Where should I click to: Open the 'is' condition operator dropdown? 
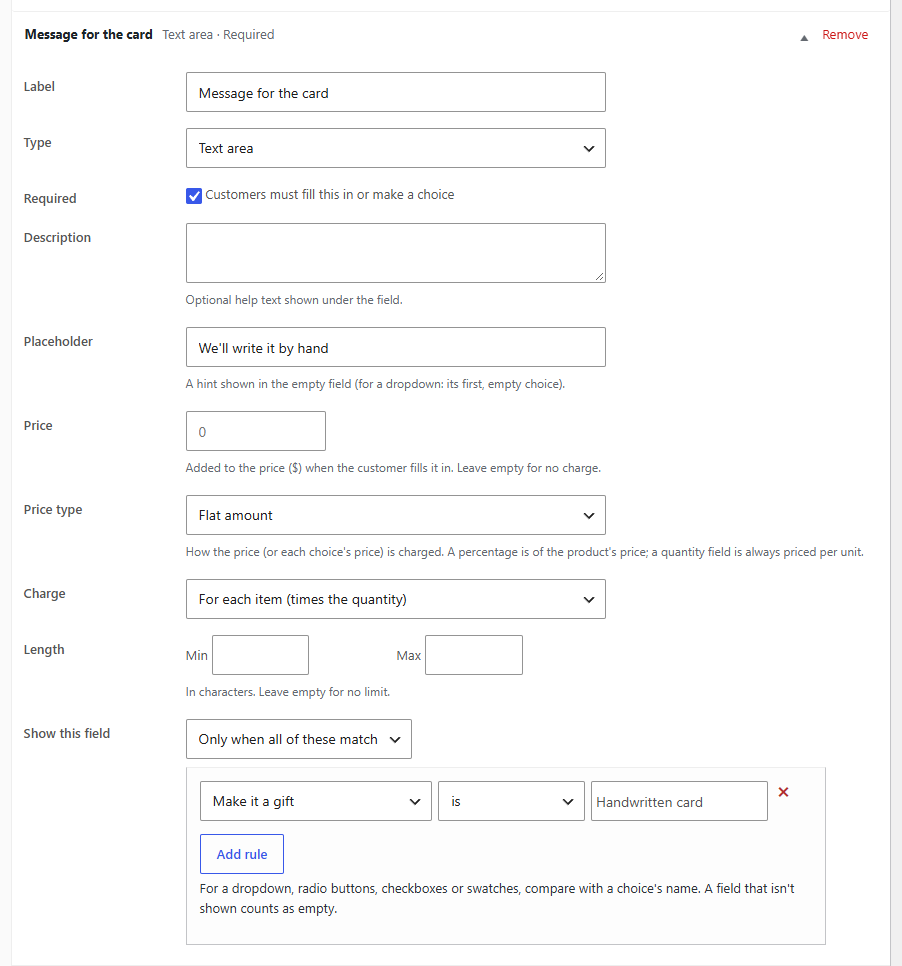pyautogui.click(x=511, y=801)
